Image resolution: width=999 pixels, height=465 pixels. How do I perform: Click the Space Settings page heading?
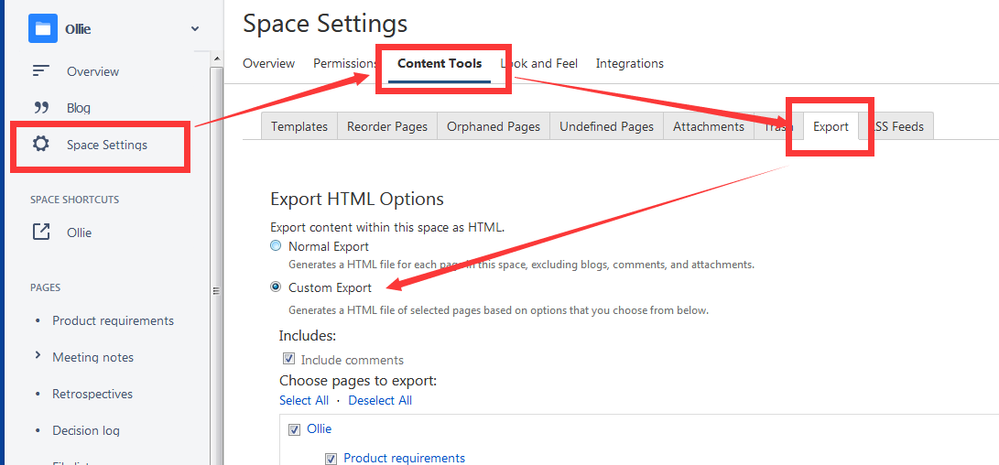325,24
